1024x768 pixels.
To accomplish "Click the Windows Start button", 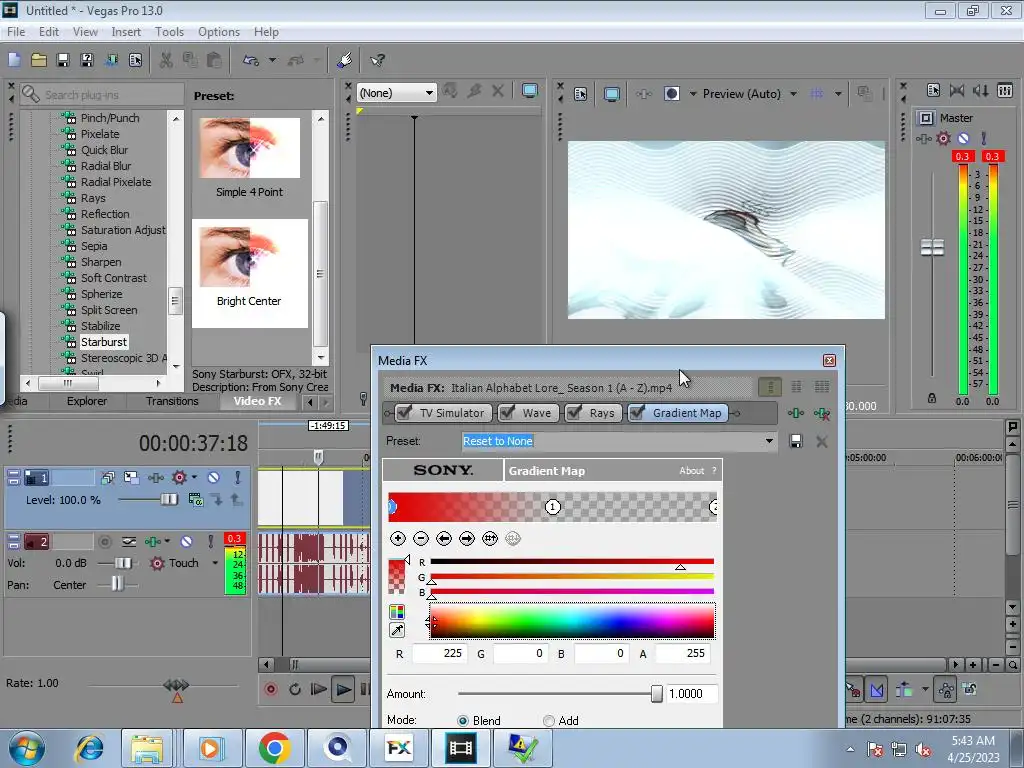I will (27, 748).
